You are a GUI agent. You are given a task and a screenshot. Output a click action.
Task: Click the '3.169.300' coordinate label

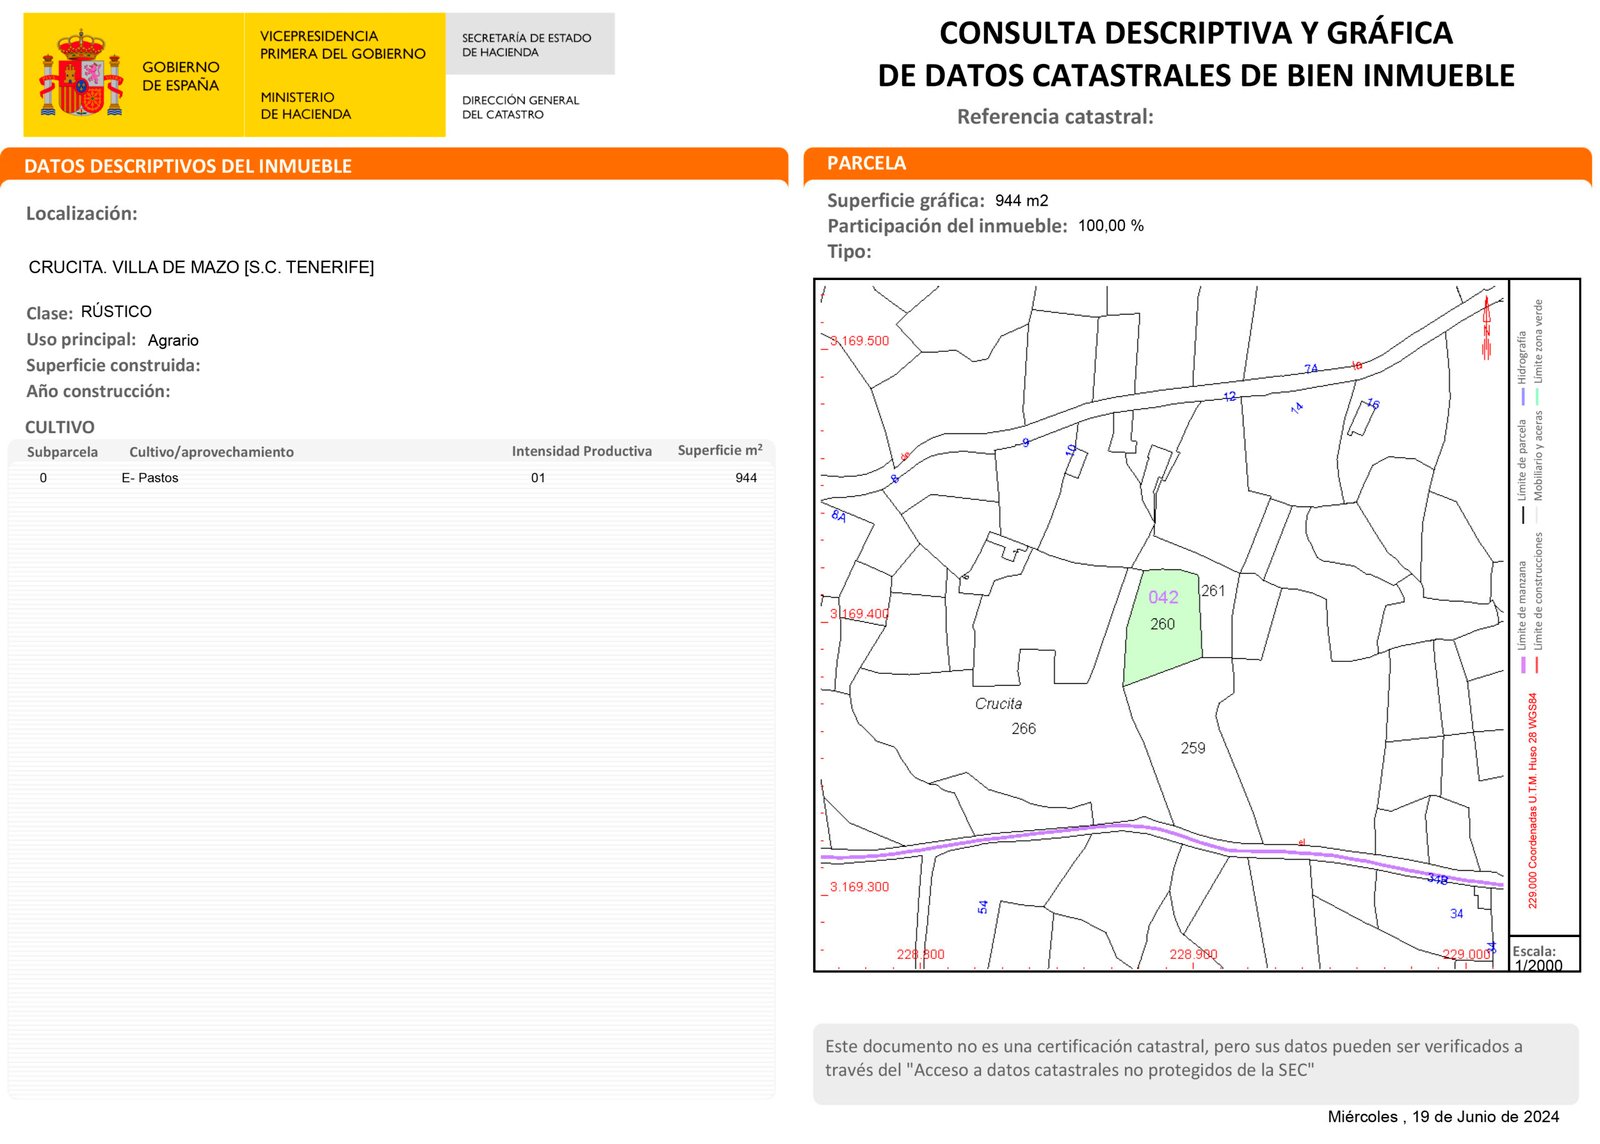(860, 887)
